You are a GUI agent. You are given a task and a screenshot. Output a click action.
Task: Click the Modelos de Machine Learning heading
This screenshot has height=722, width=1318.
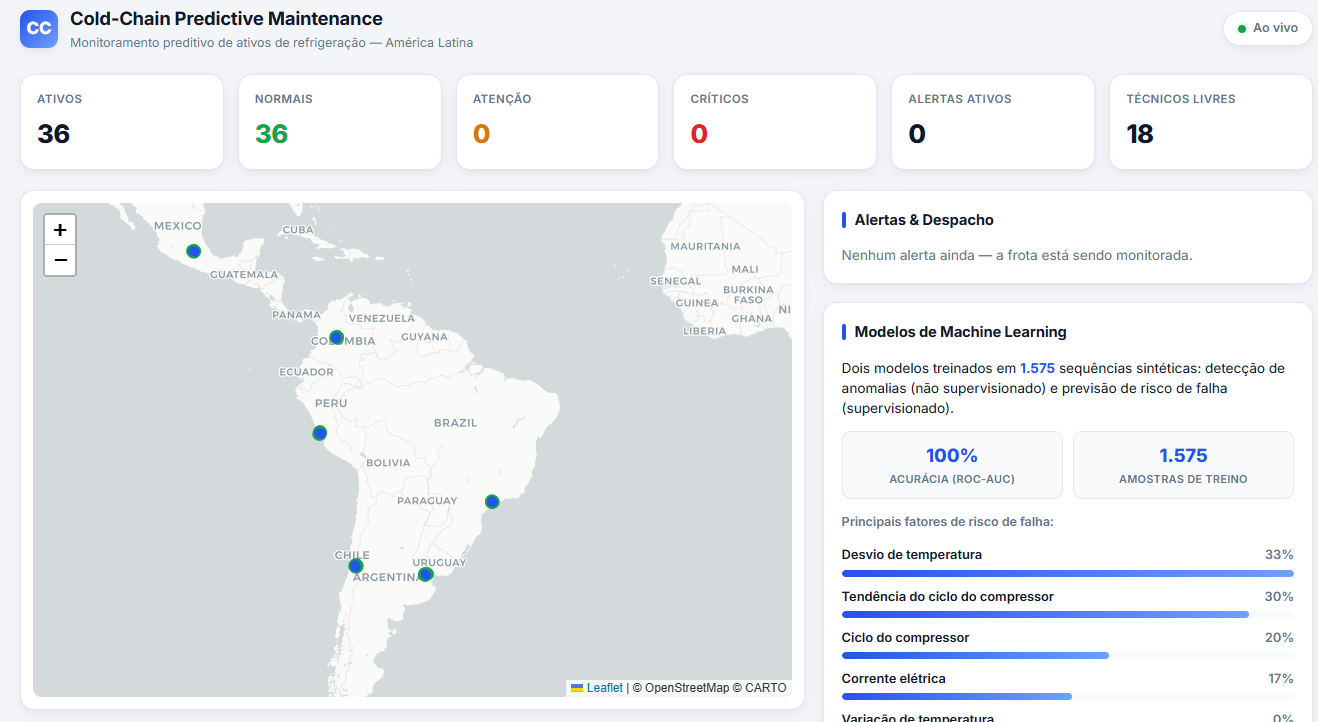(960, 332)
